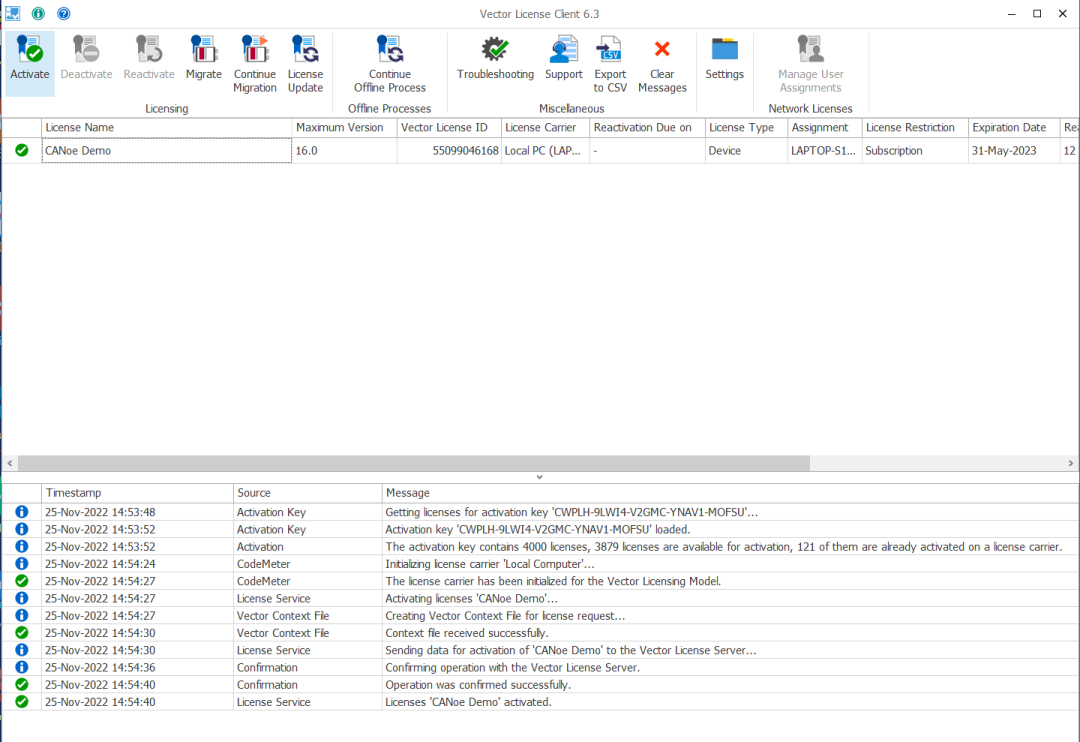Sort by the License Name column header
The width and height of the screenshot is (1080, 742).
pyautogui.click(x=167, y=127)
